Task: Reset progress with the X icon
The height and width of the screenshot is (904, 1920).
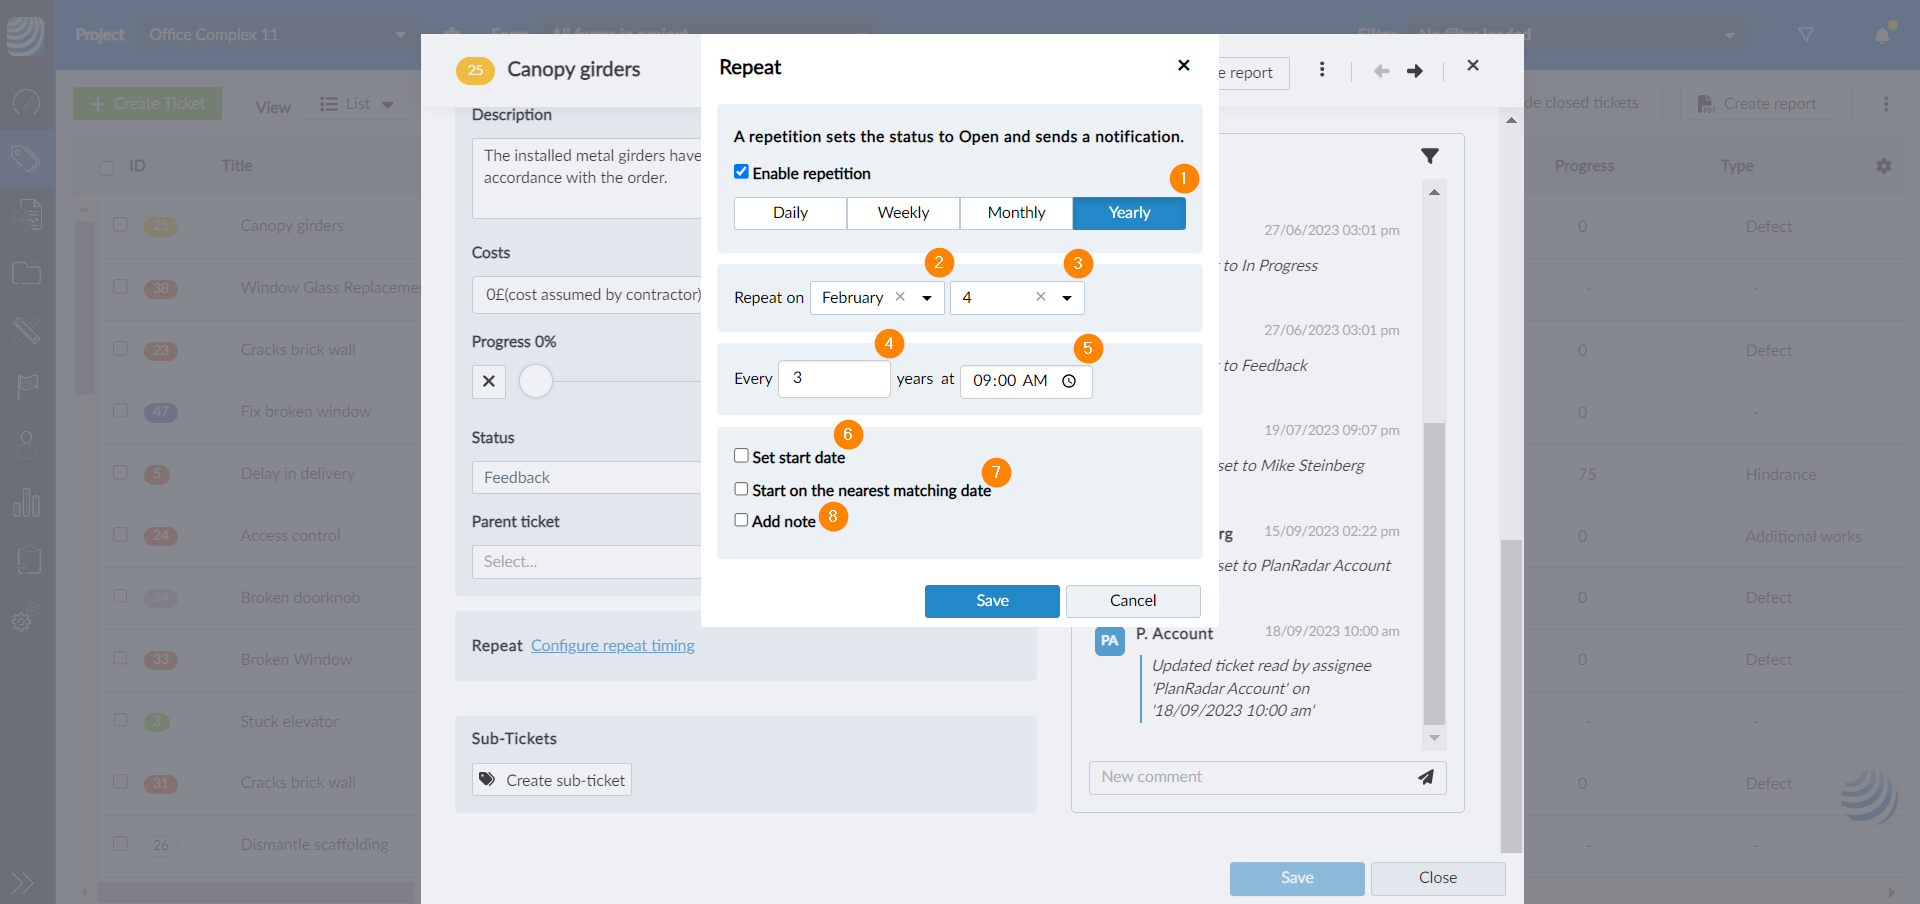Action: 489,381
